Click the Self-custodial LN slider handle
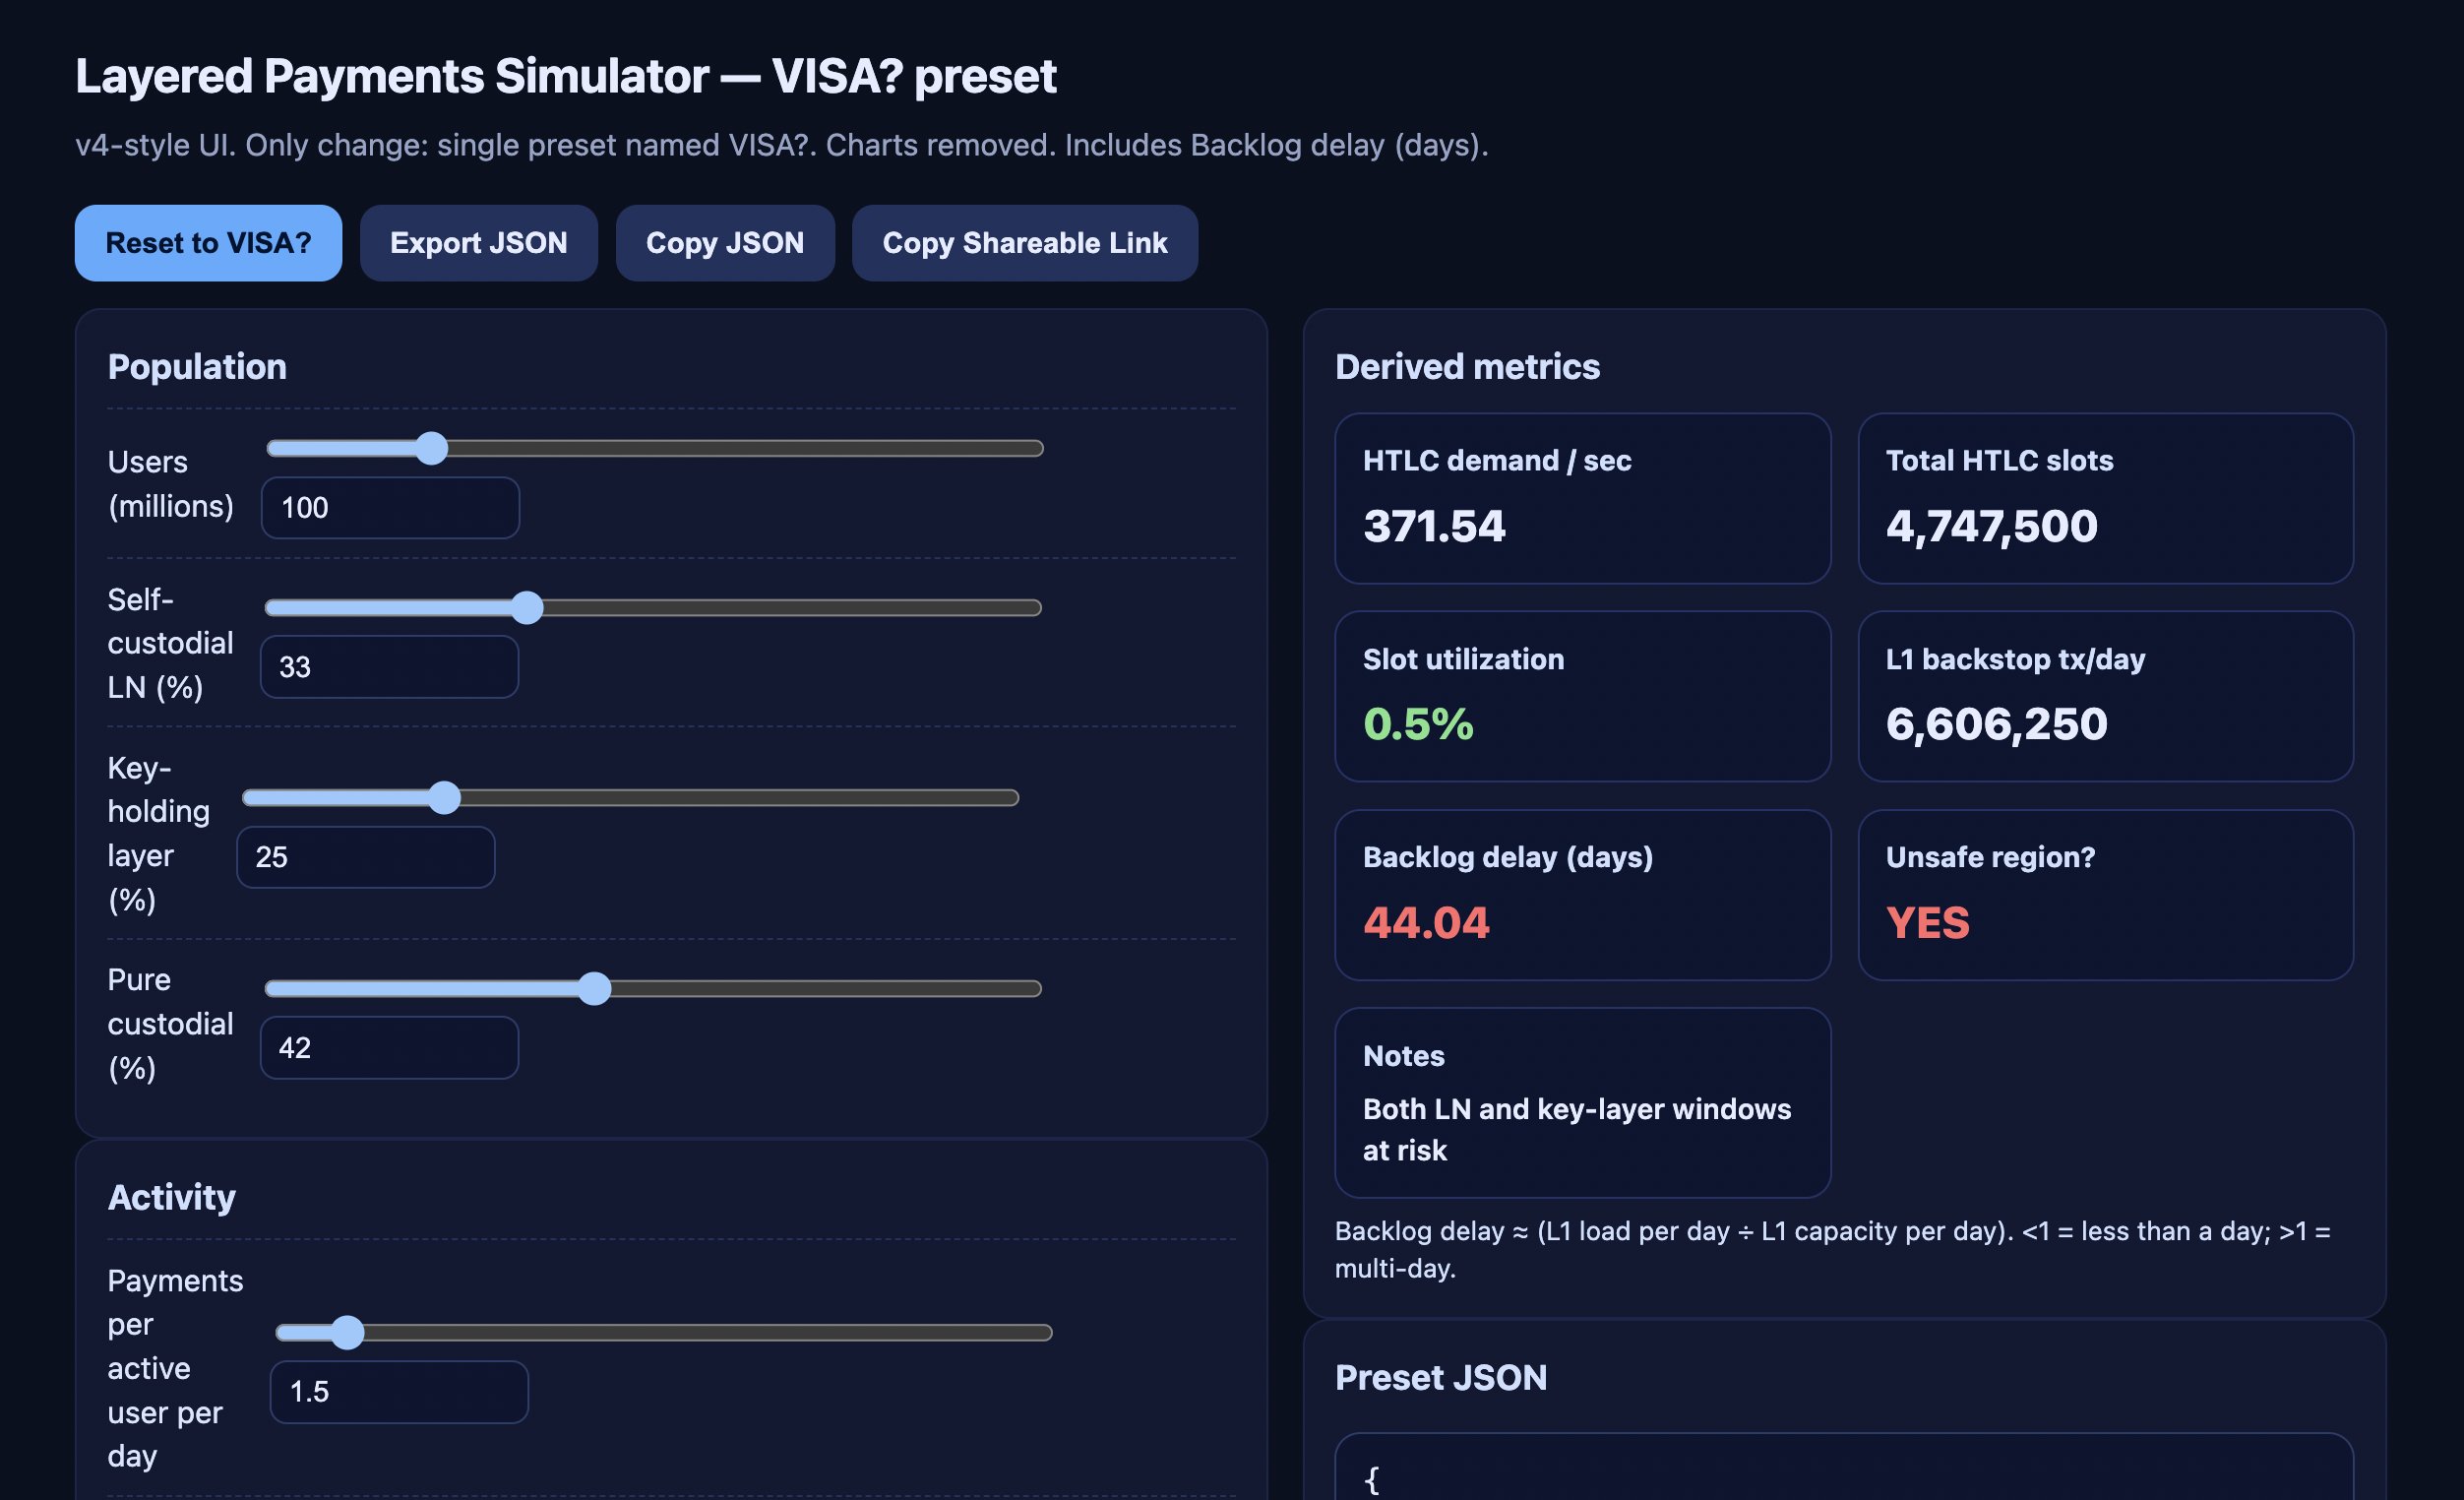Viewport: 2464px width, 1500px height. (x=527, y=607)
